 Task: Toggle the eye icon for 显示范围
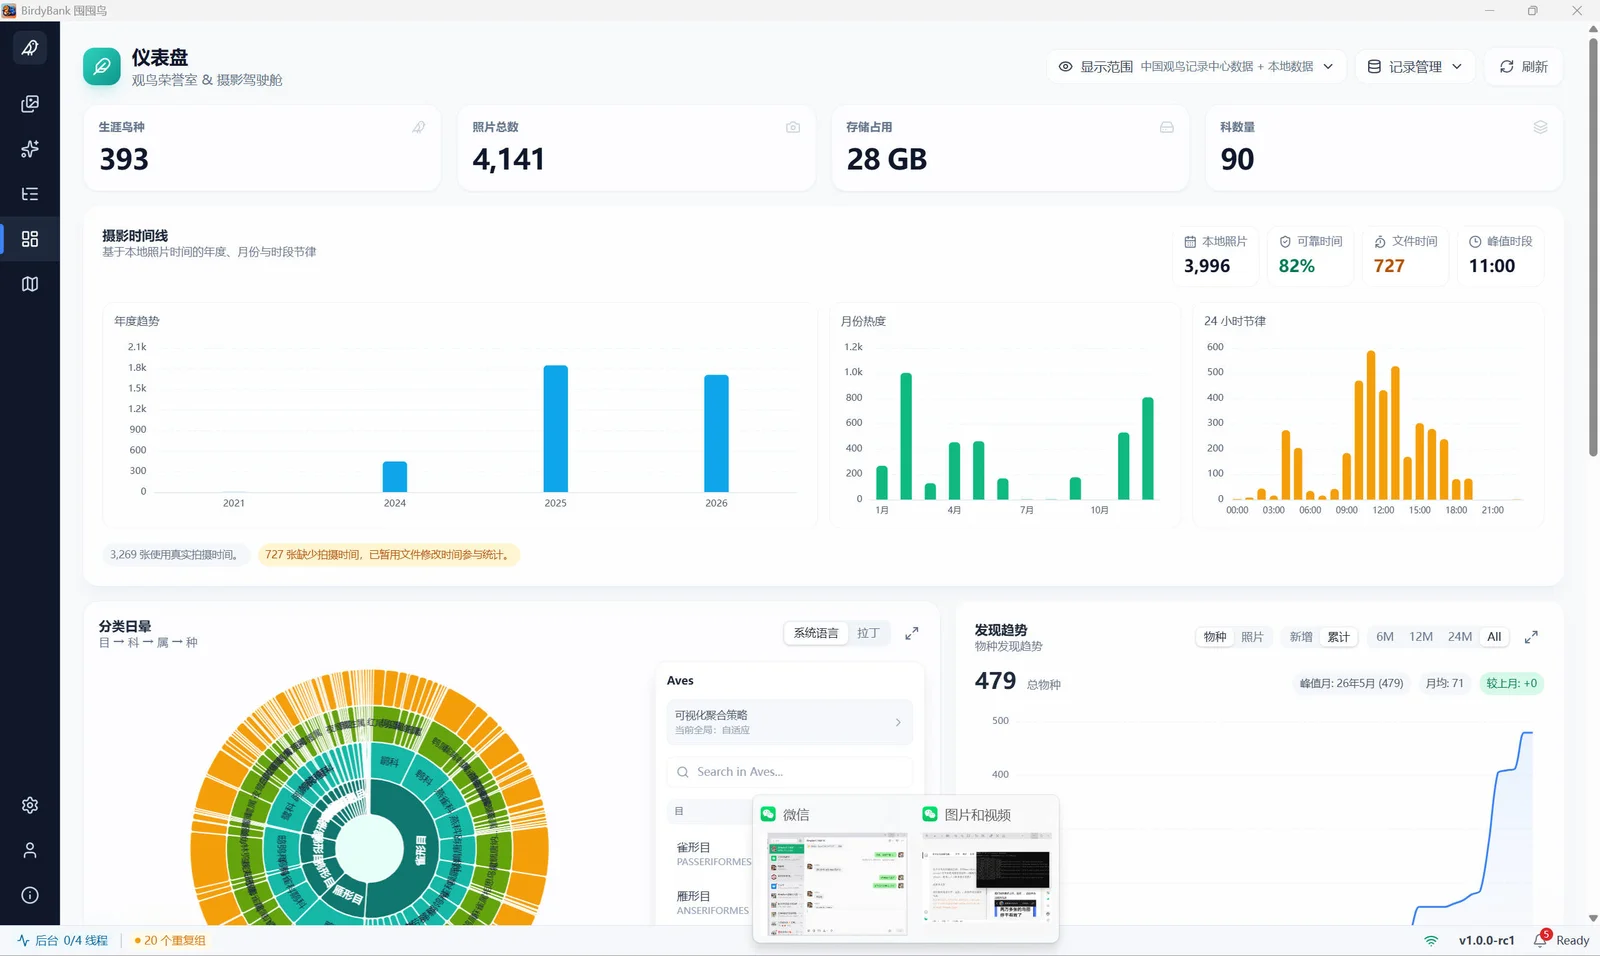[1066, 67]
